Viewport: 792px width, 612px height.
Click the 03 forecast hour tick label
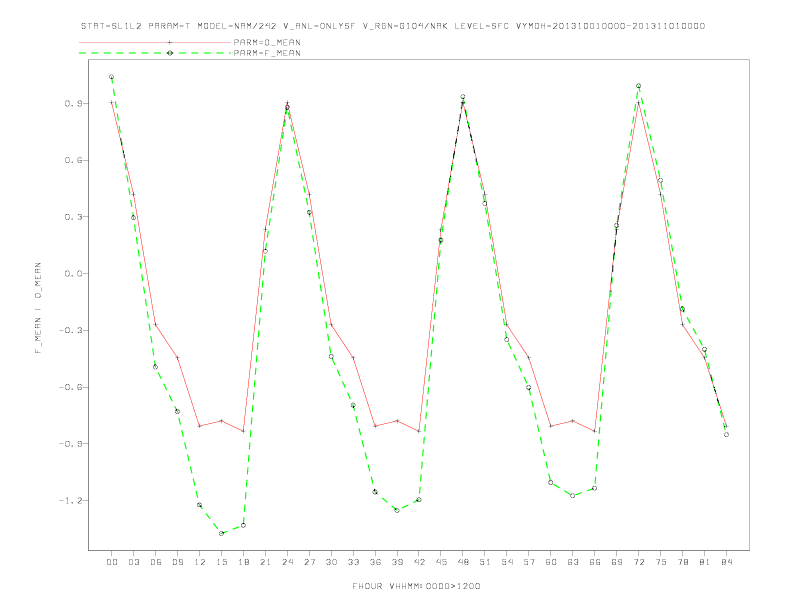[x=133, y=562]
